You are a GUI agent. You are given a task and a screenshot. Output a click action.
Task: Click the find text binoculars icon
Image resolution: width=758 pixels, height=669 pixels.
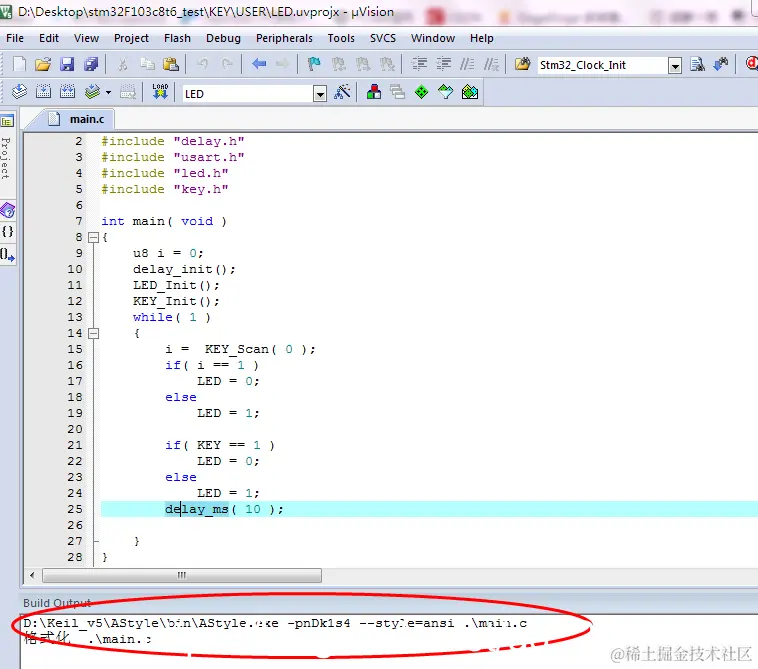[697, 64]
